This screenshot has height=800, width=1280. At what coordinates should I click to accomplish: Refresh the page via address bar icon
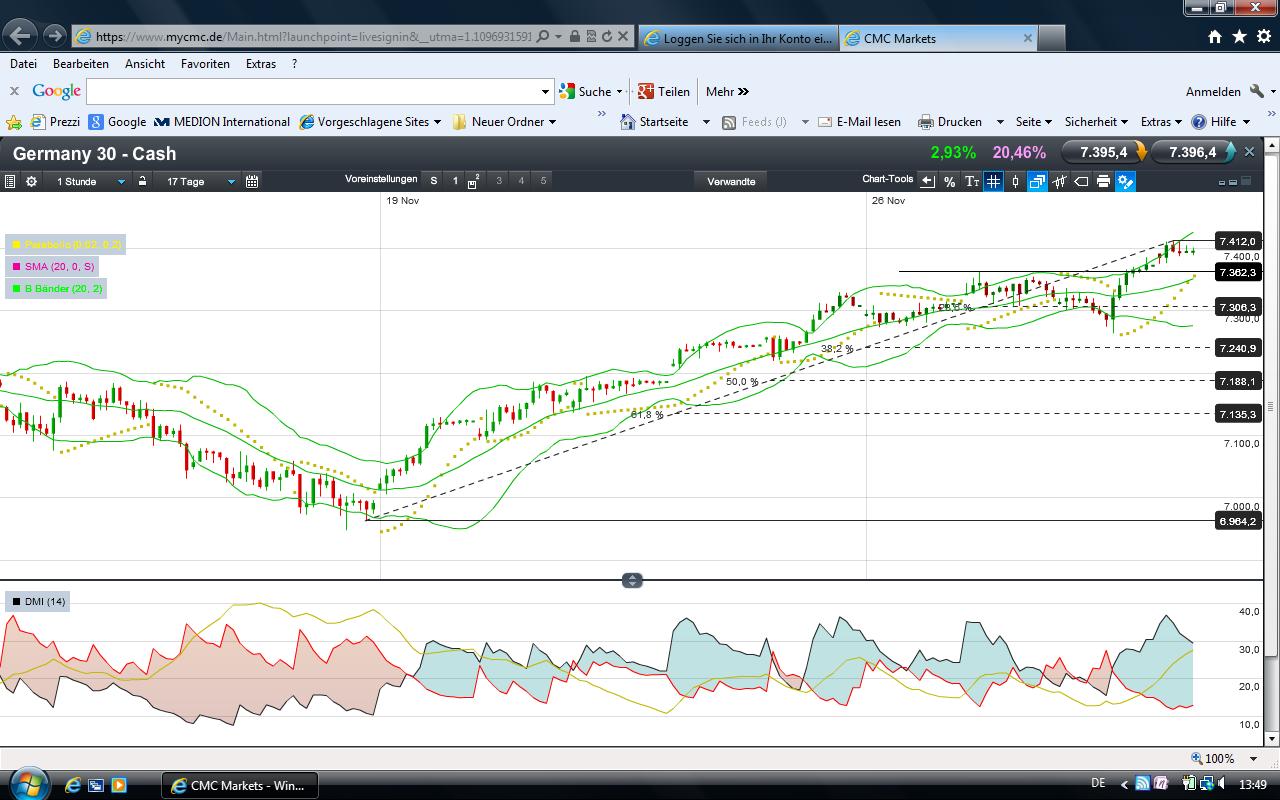[x=607, y=36]
